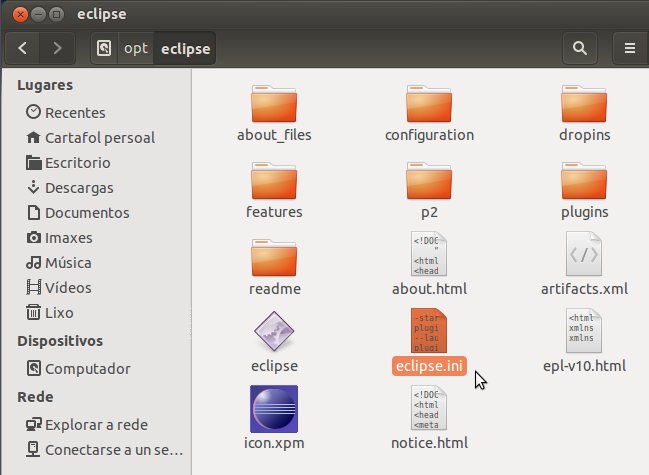The height and width of the screenshot is (475, 649).
Task: Select the dropins folder icon
Action: pos(584,104)
